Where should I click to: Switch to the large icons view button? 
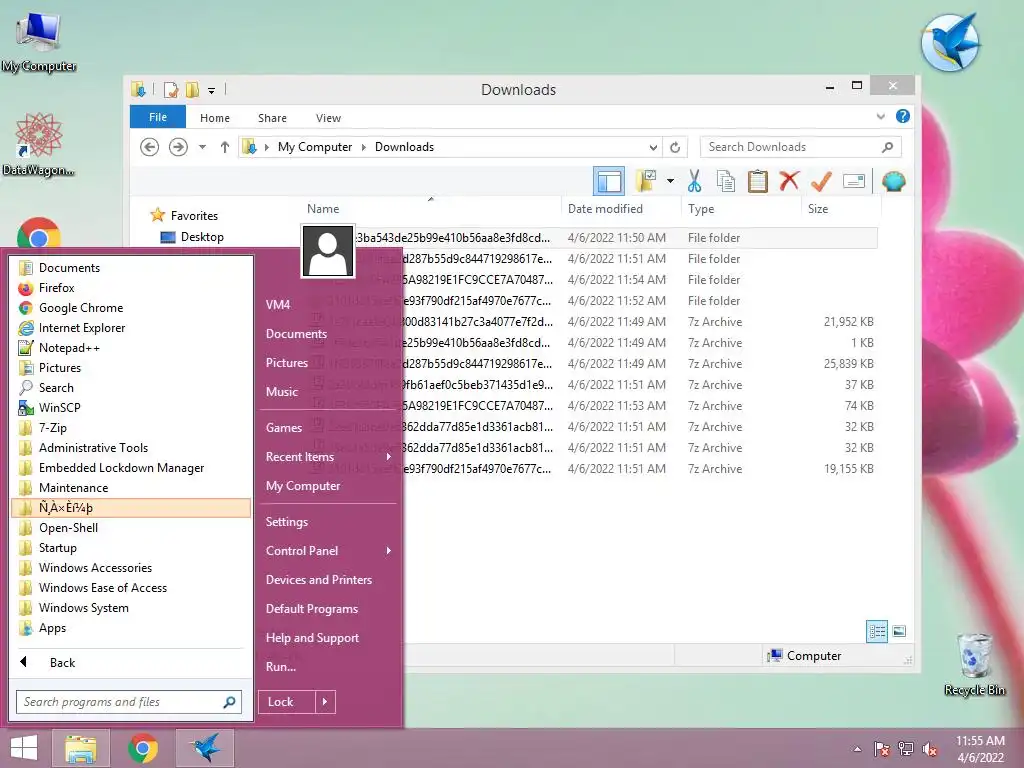[899, 632]
